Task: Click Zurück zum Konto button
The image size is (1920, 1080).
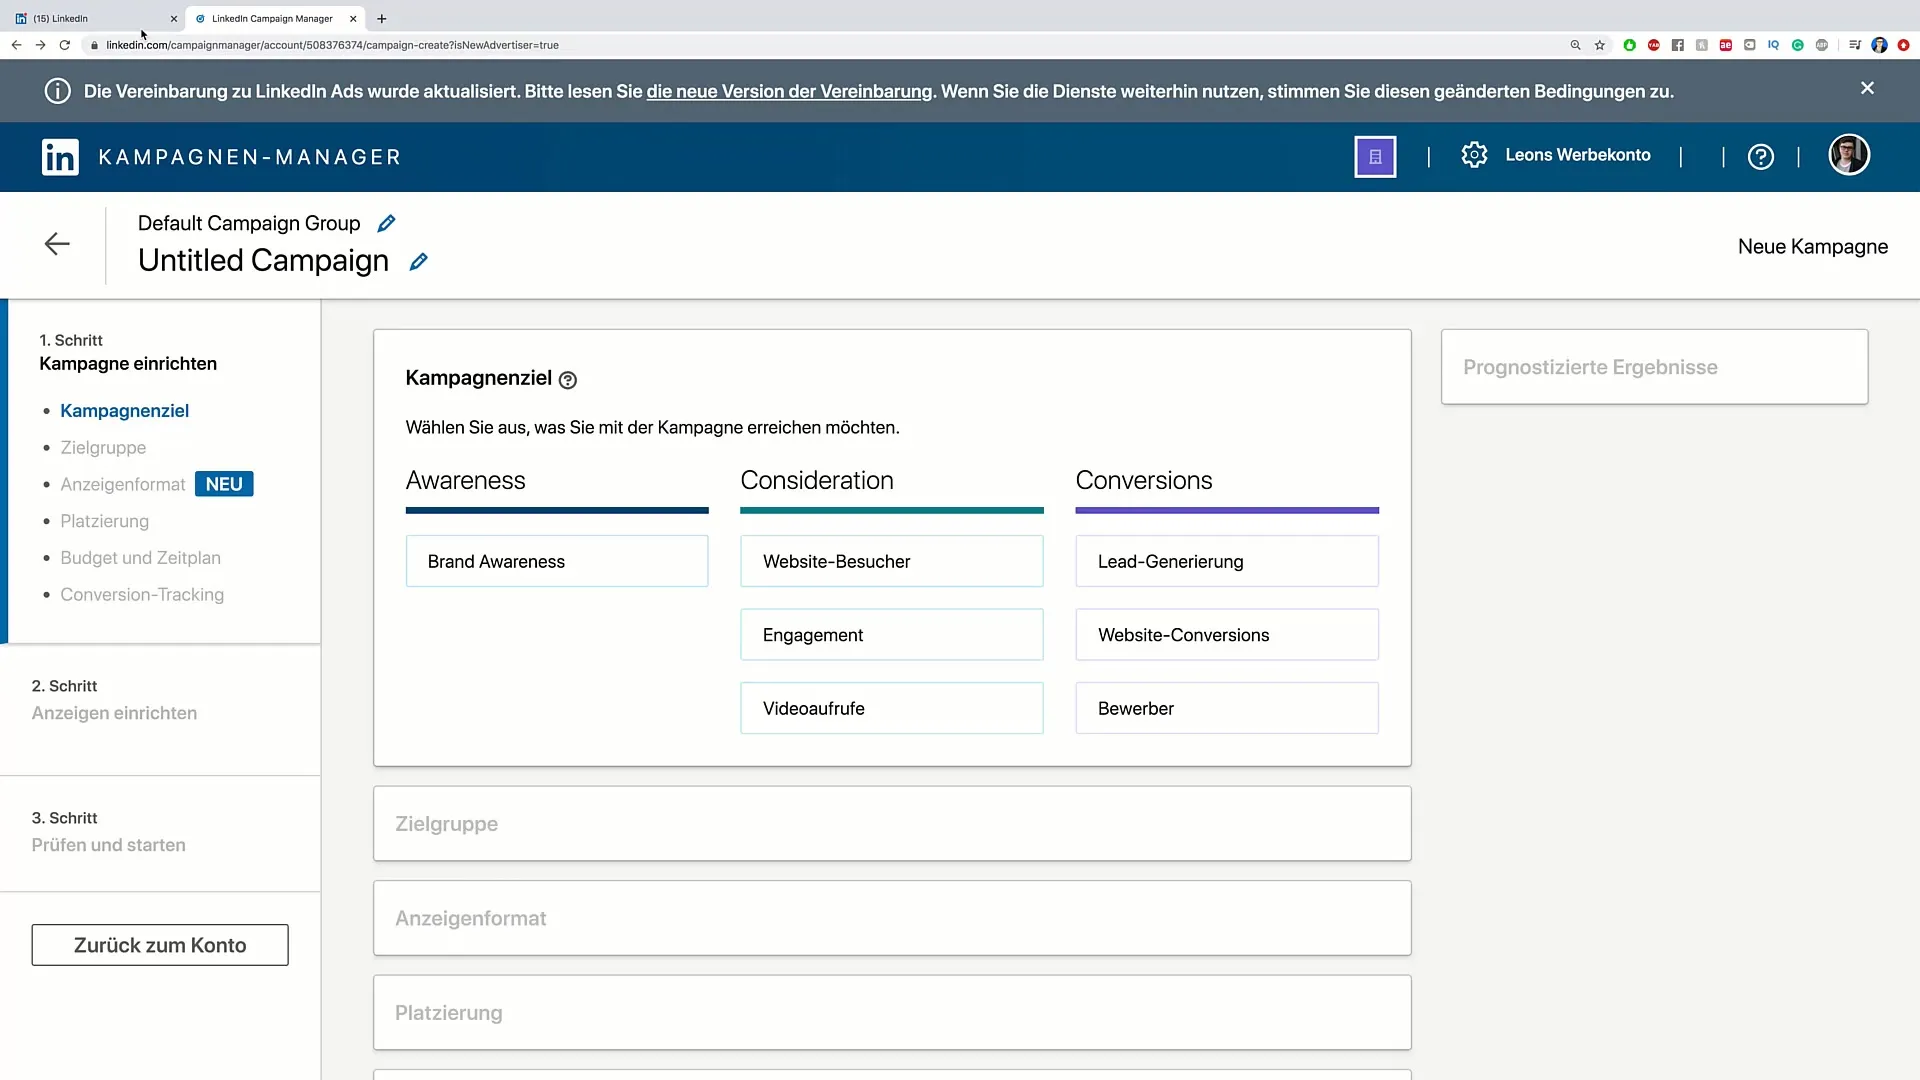Action: [x=160, y=945]
